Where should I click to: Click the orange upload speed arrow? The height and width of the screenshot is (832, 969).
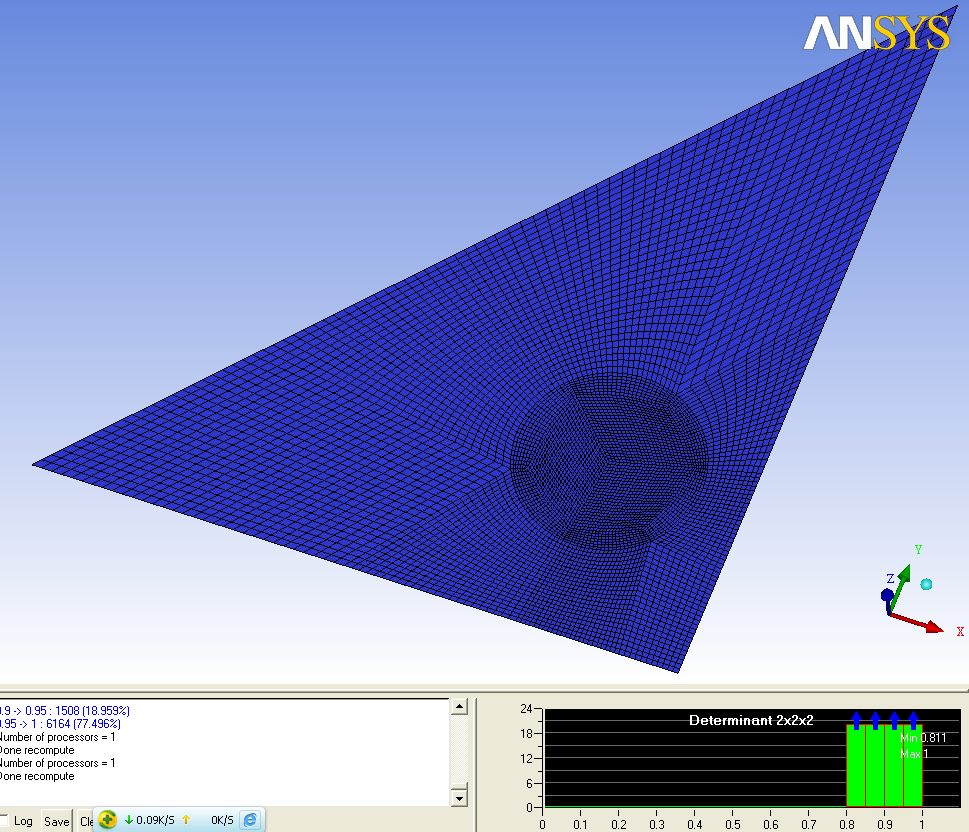[x=186, y=820]
